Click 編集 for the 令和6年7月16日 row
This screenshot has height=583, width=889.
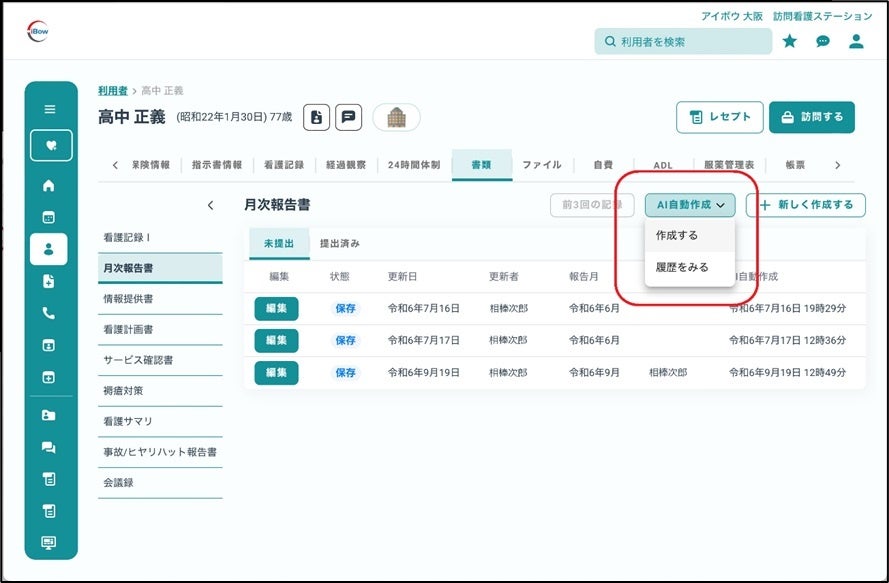pos(276,309)
